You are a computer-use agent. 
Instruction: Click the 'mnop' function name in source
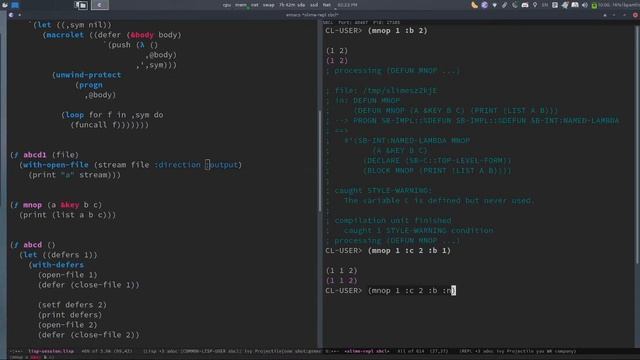tap(32, 205)
